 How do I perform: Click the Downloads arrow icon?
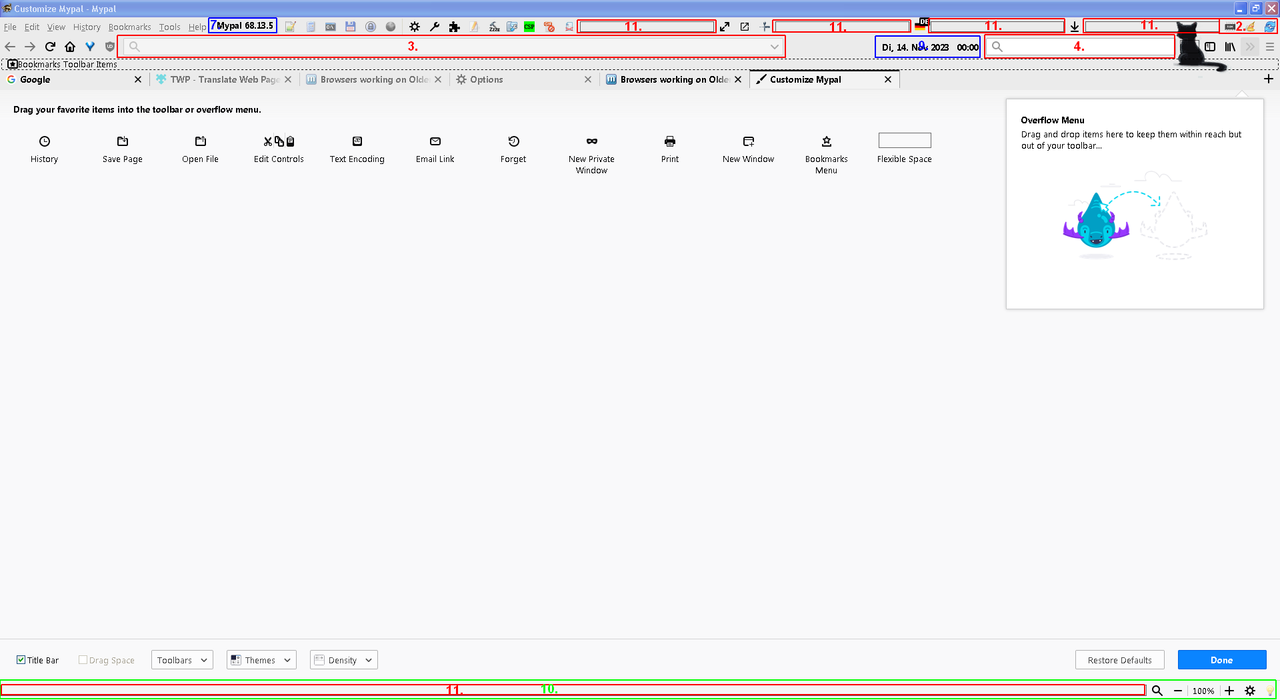[1074, 26]
